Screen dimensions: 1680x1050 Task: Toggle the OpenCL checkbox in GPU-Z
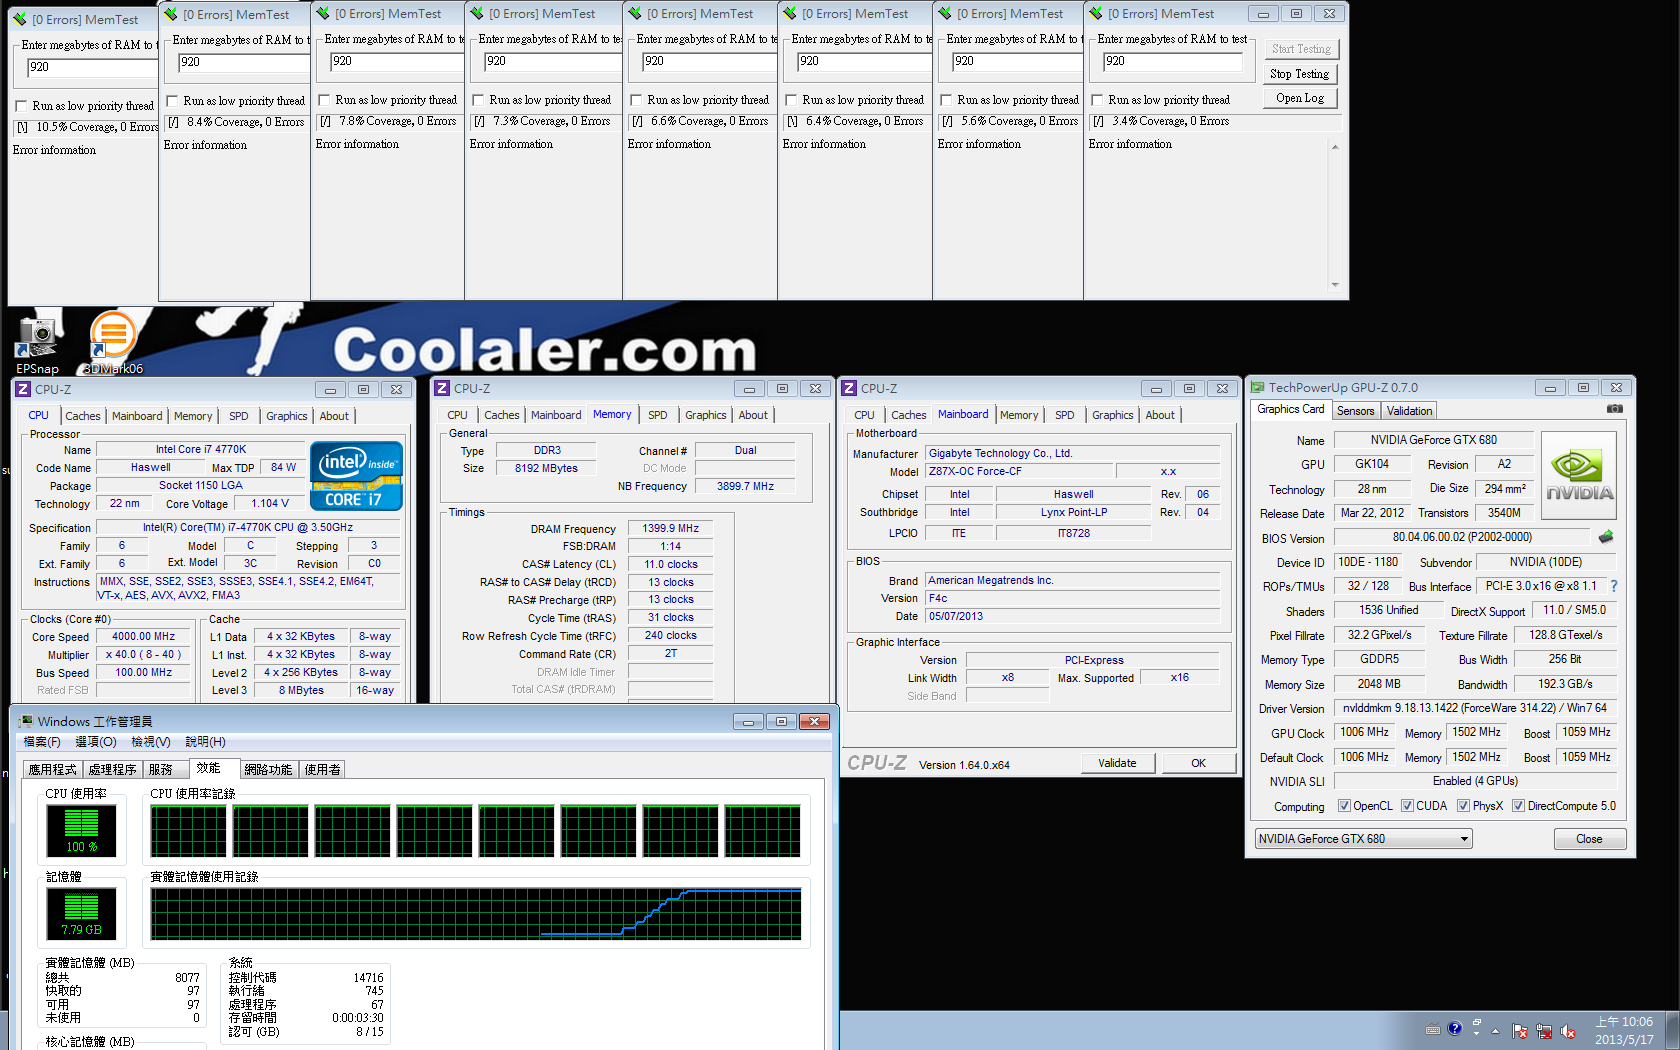point(1344,806)
